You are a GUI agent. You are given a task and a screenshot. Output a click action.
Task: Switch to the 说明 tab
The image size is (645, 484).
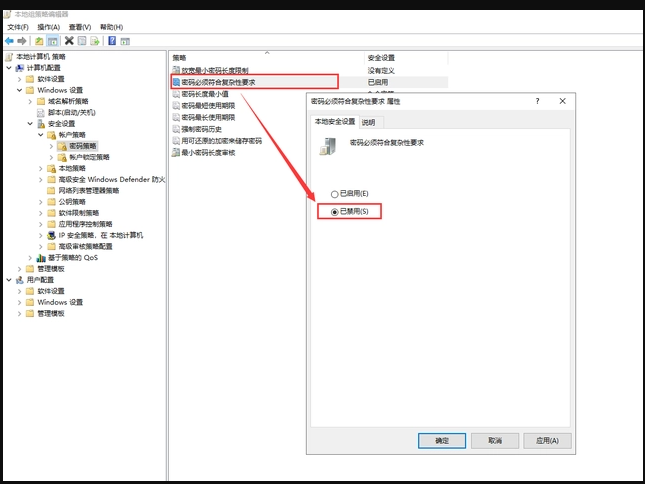pyautogui.click(x=368, y=122)
